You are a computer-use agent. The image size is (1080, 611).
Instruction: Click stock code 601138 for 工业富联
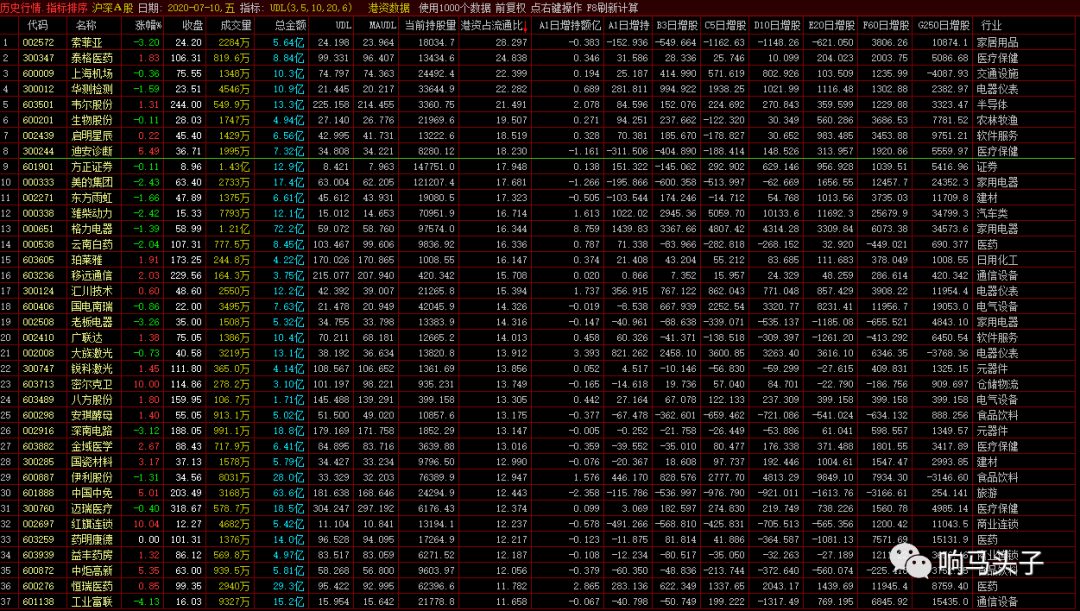pos(38,602)
